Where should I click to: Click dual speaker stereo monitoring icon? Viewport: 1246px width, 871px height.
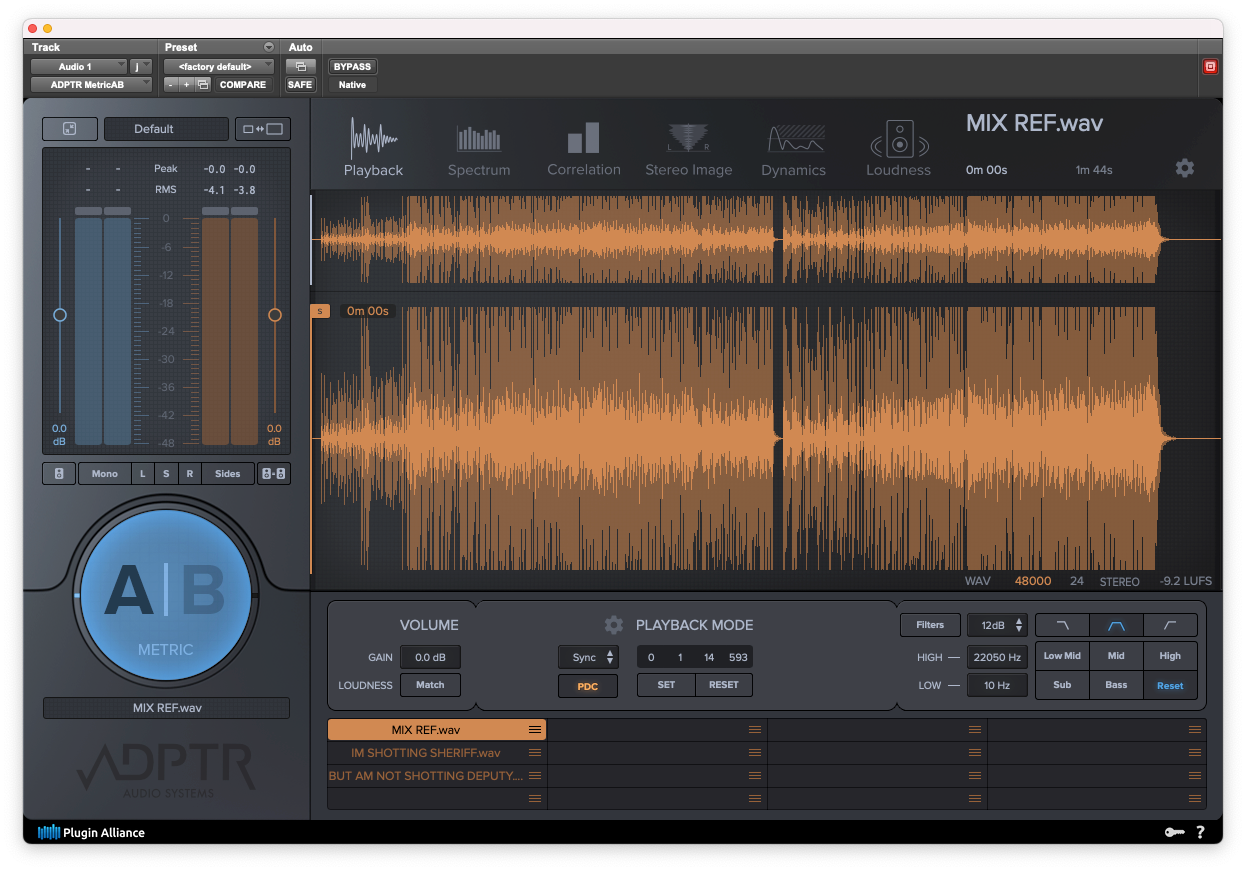coord(274,474)
